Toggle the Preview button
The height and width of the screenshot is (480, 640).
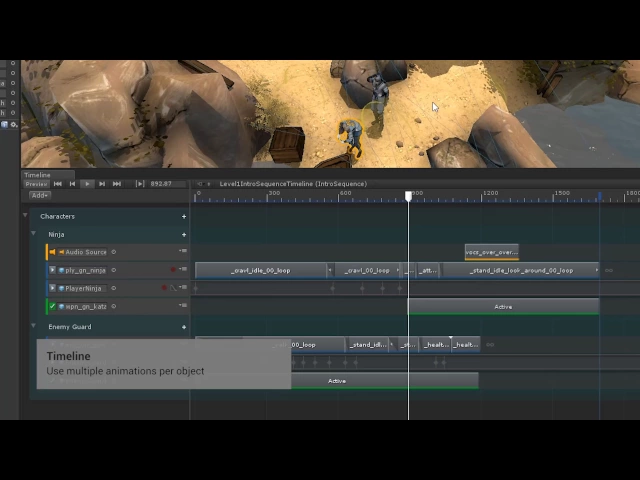coord(36,184)
